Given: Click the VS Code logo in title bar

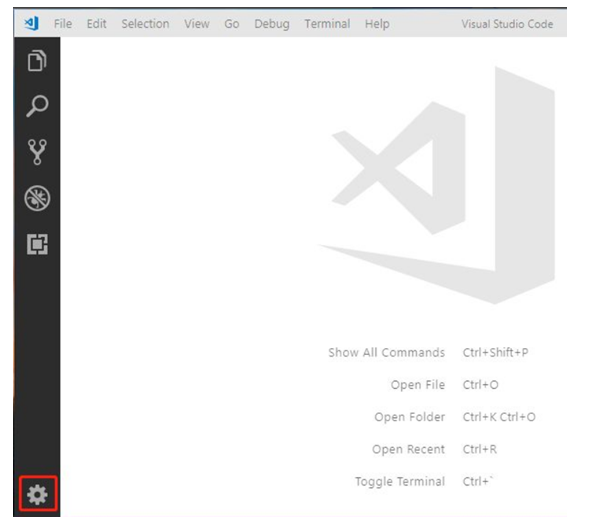Looking at the screenshot, I should [x=30, y=23].
